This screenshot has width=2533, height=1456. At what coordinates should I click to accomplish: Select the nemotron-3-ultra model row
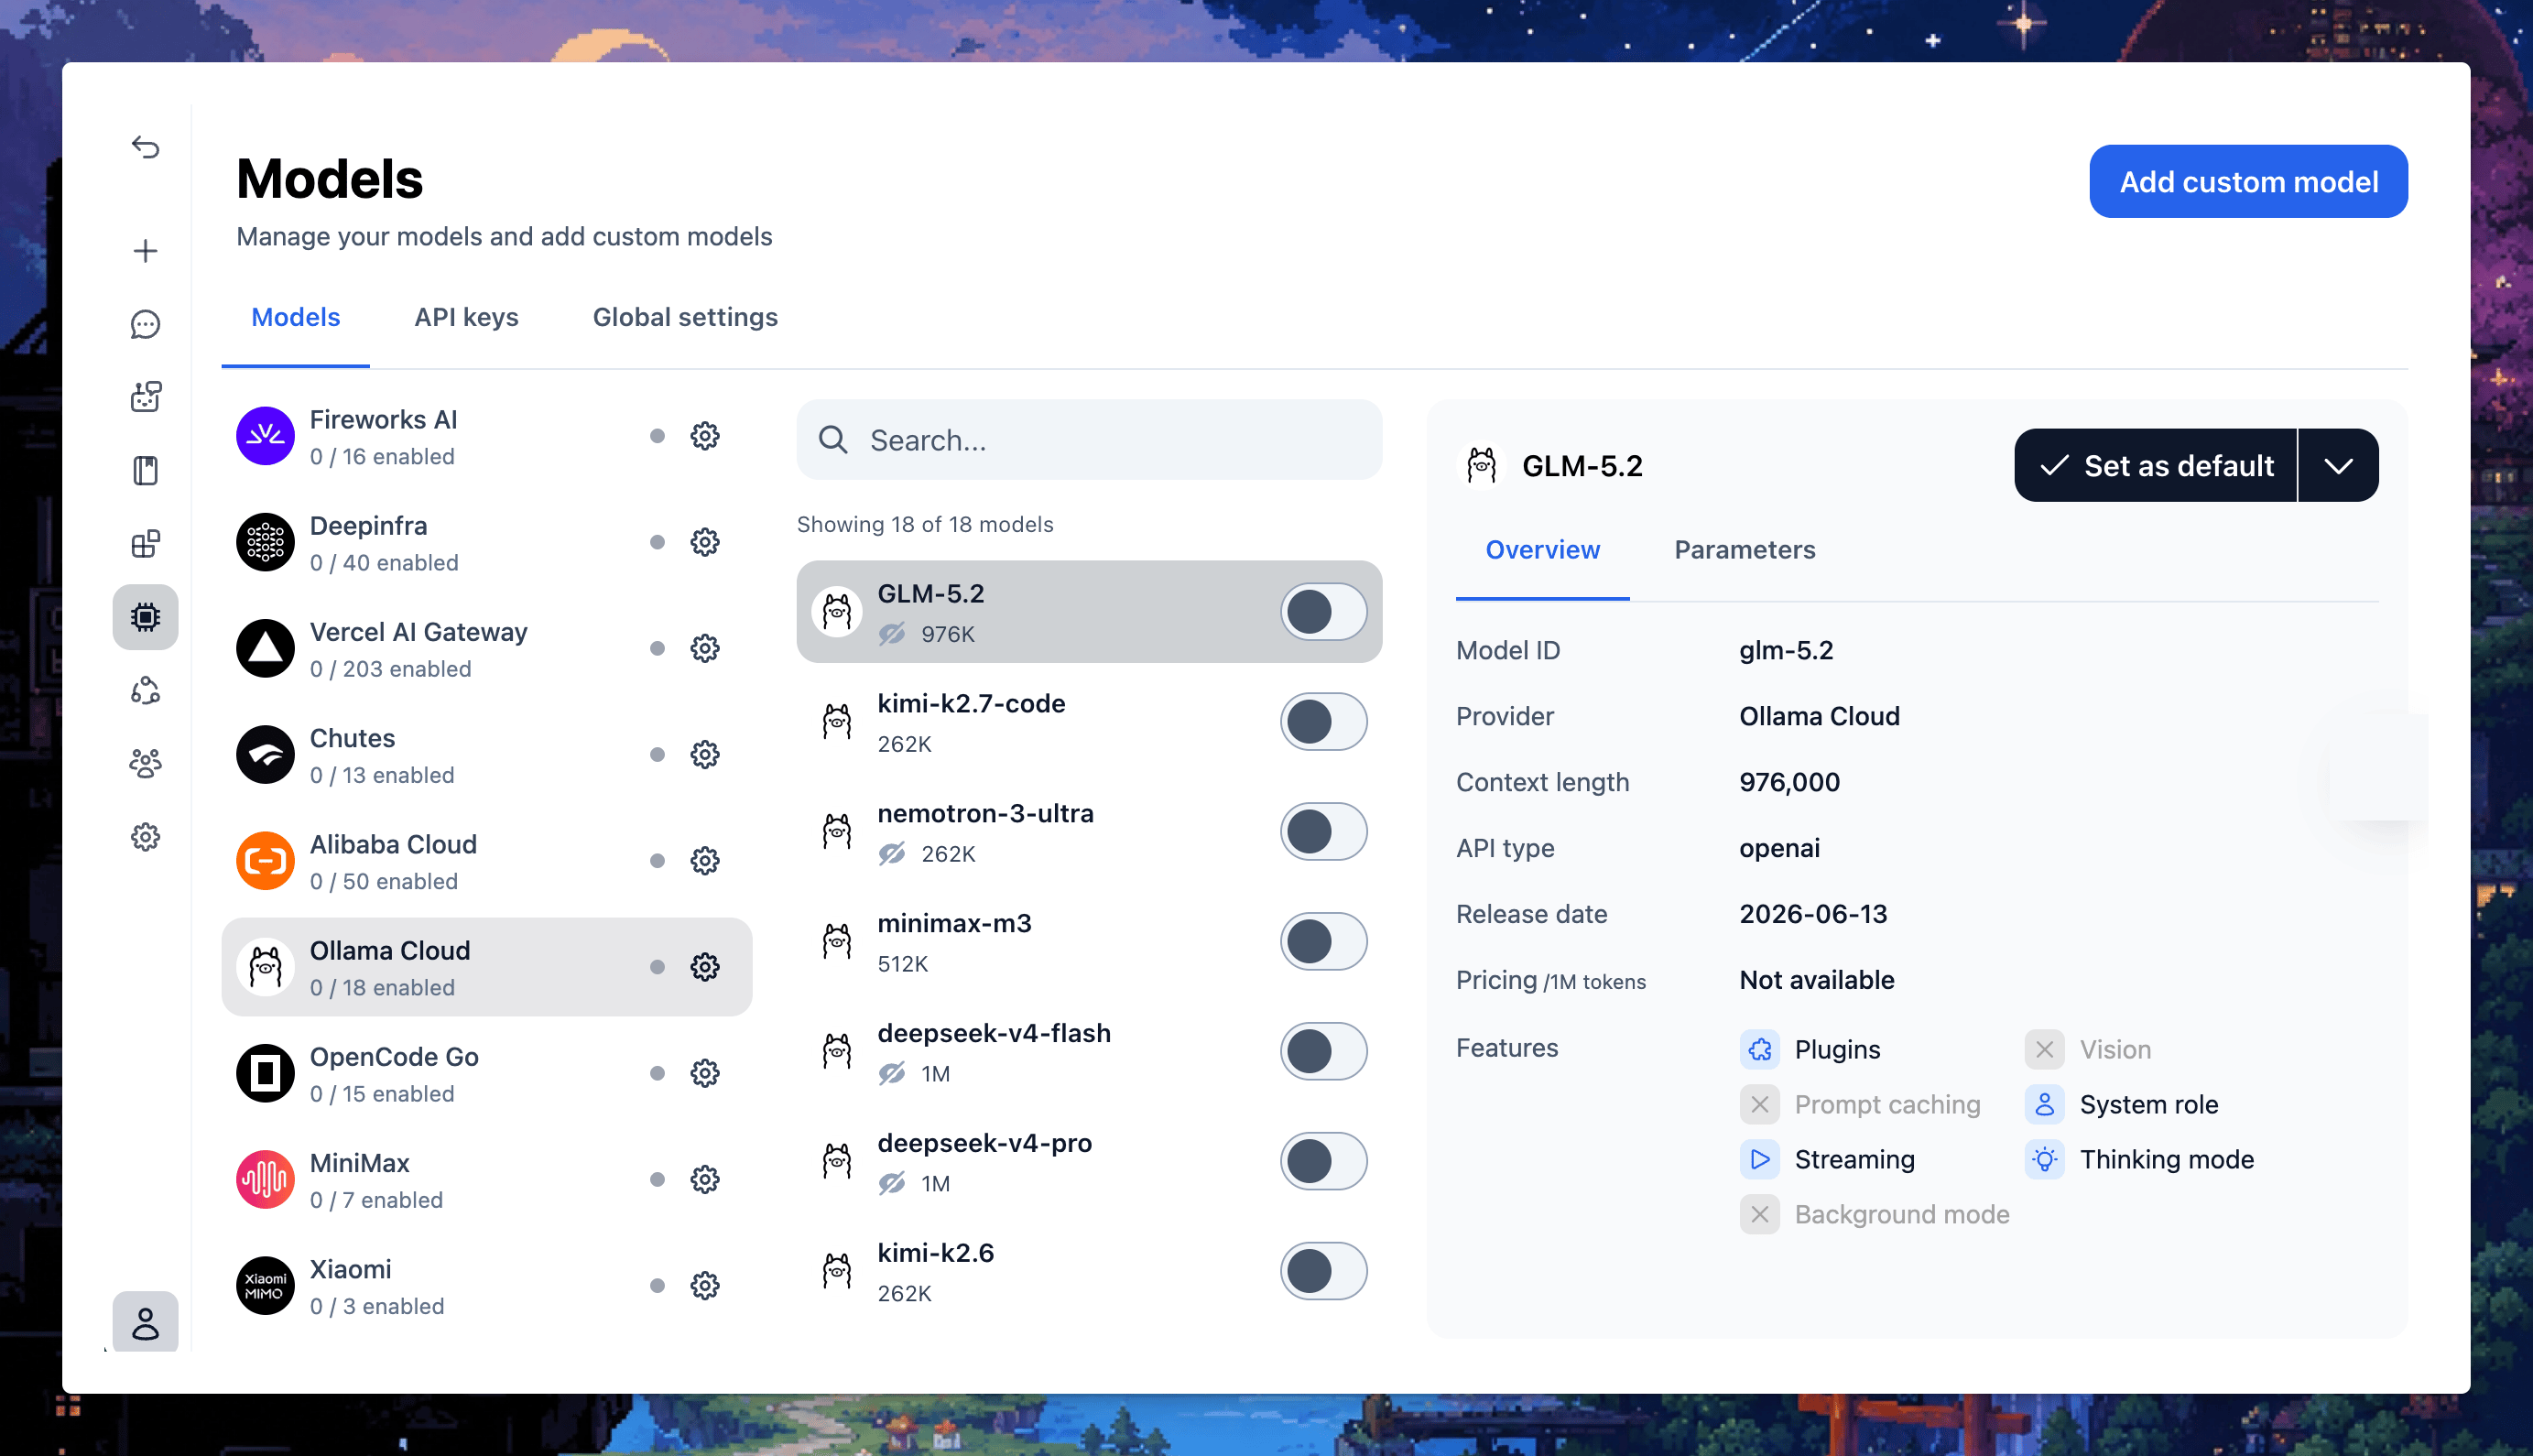click(1089, 832)
